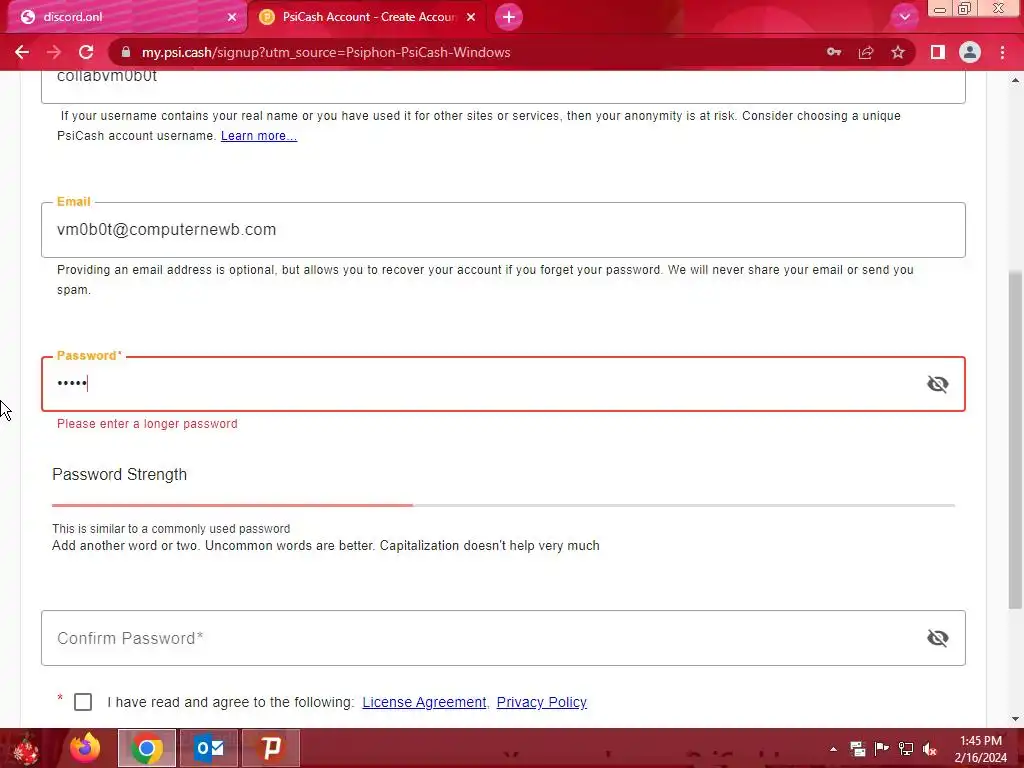Share this page via share icon

(x=866, y=52)
